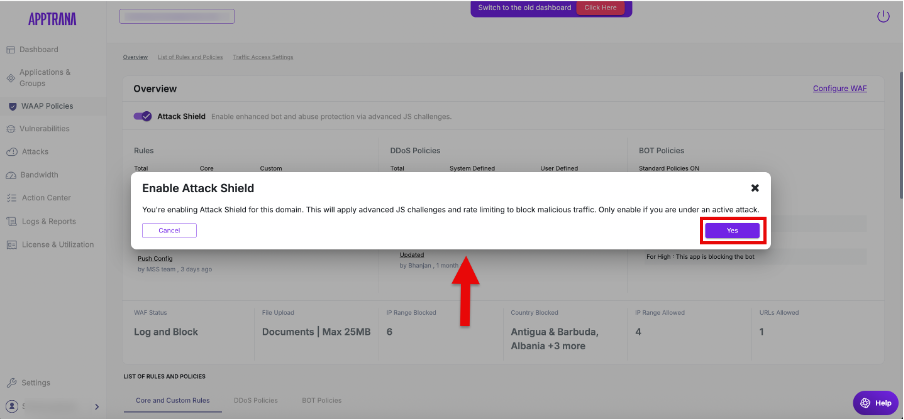The width and height of the screenshot is (904, 420).
Task: Click the page vertical scrollbar
Action: (x=901, y=136)
